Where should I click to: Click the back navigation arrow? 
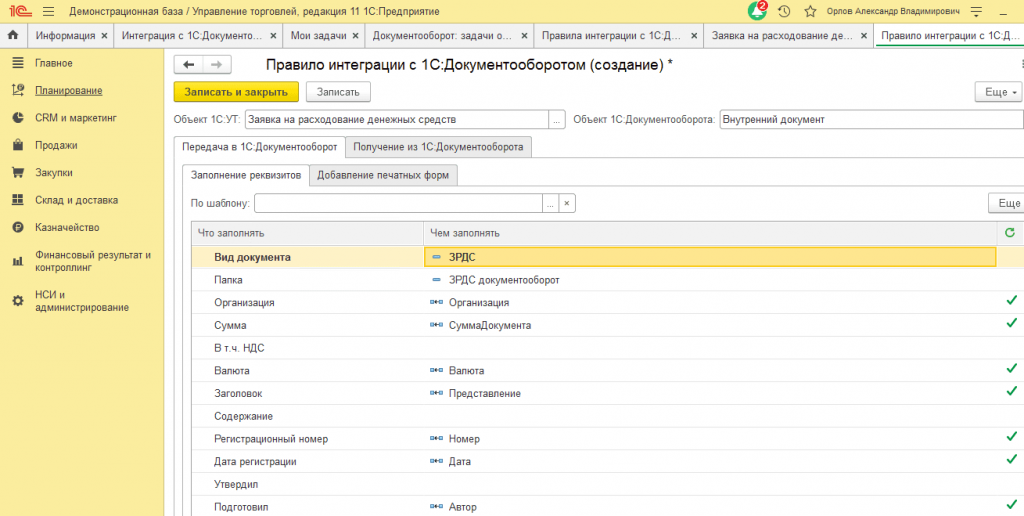pyautogui.click(x=189, y=64)
